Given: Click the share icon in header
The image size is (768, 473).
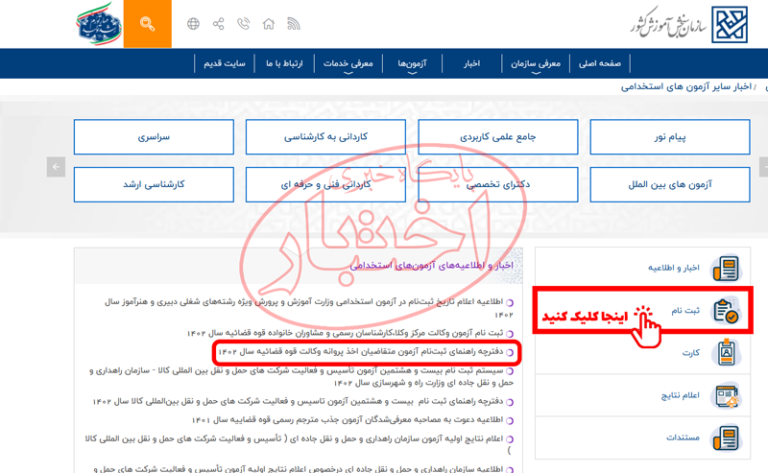Looking at the screenshot, I should pos(219,23).
